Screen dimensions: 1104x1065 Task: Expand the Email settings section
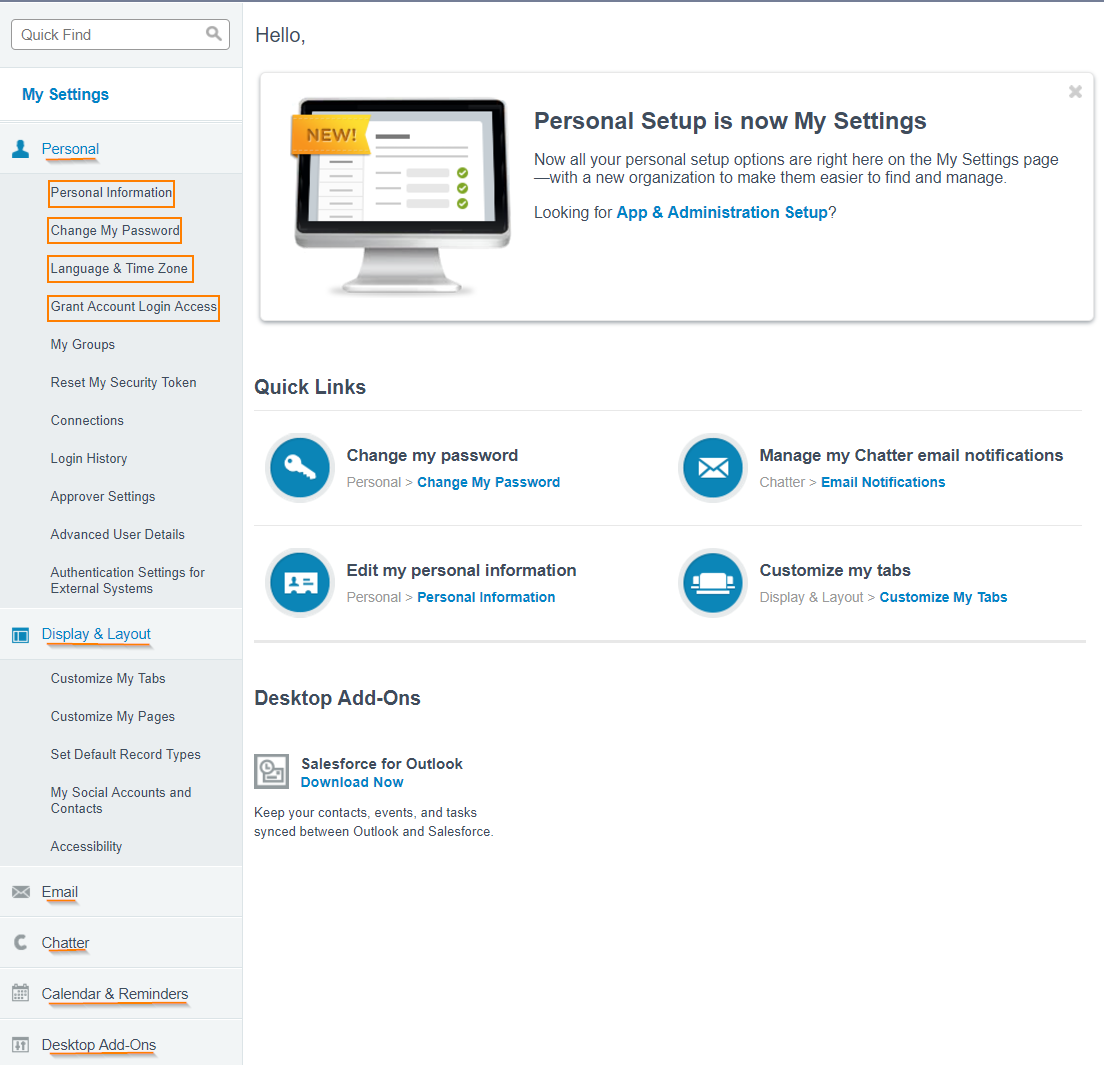coord(59,892)
